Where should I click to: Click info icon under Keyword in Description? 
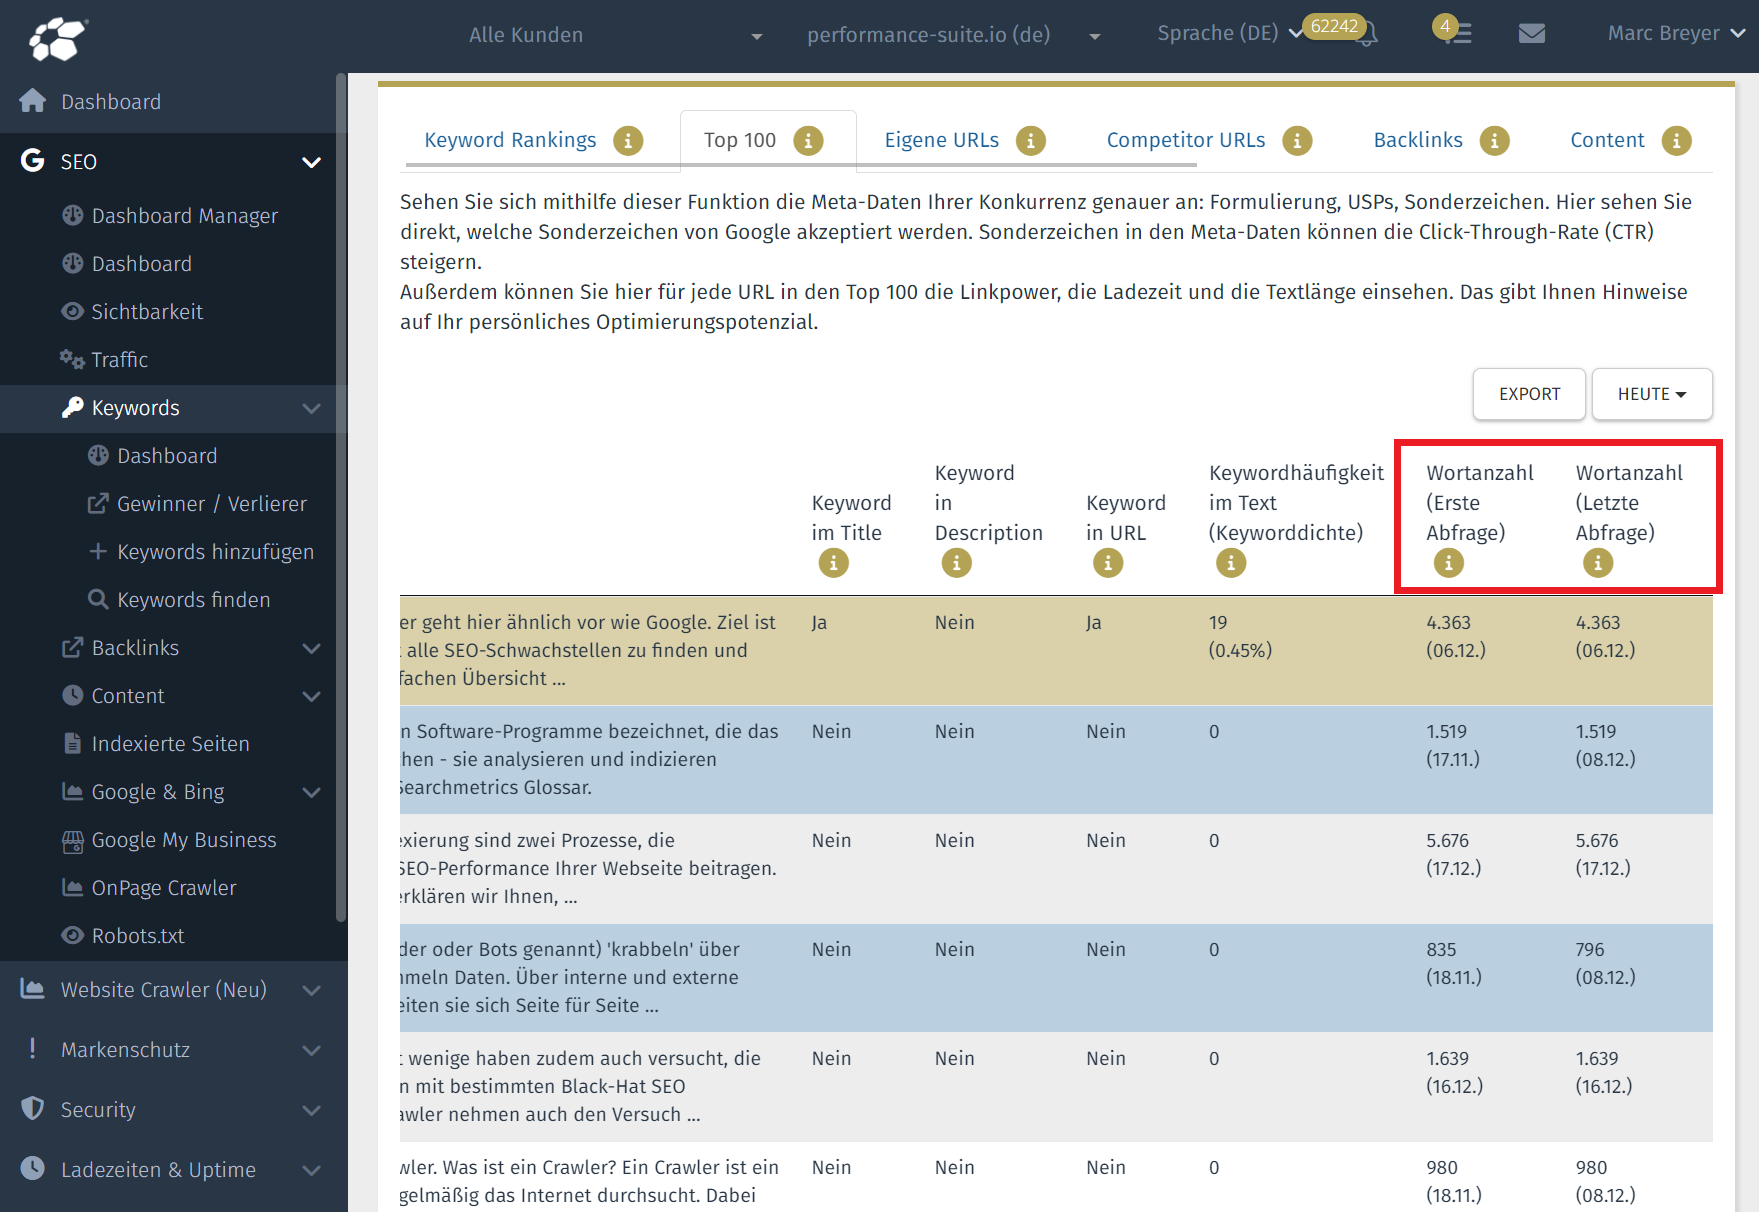click(x=956, y=564)
